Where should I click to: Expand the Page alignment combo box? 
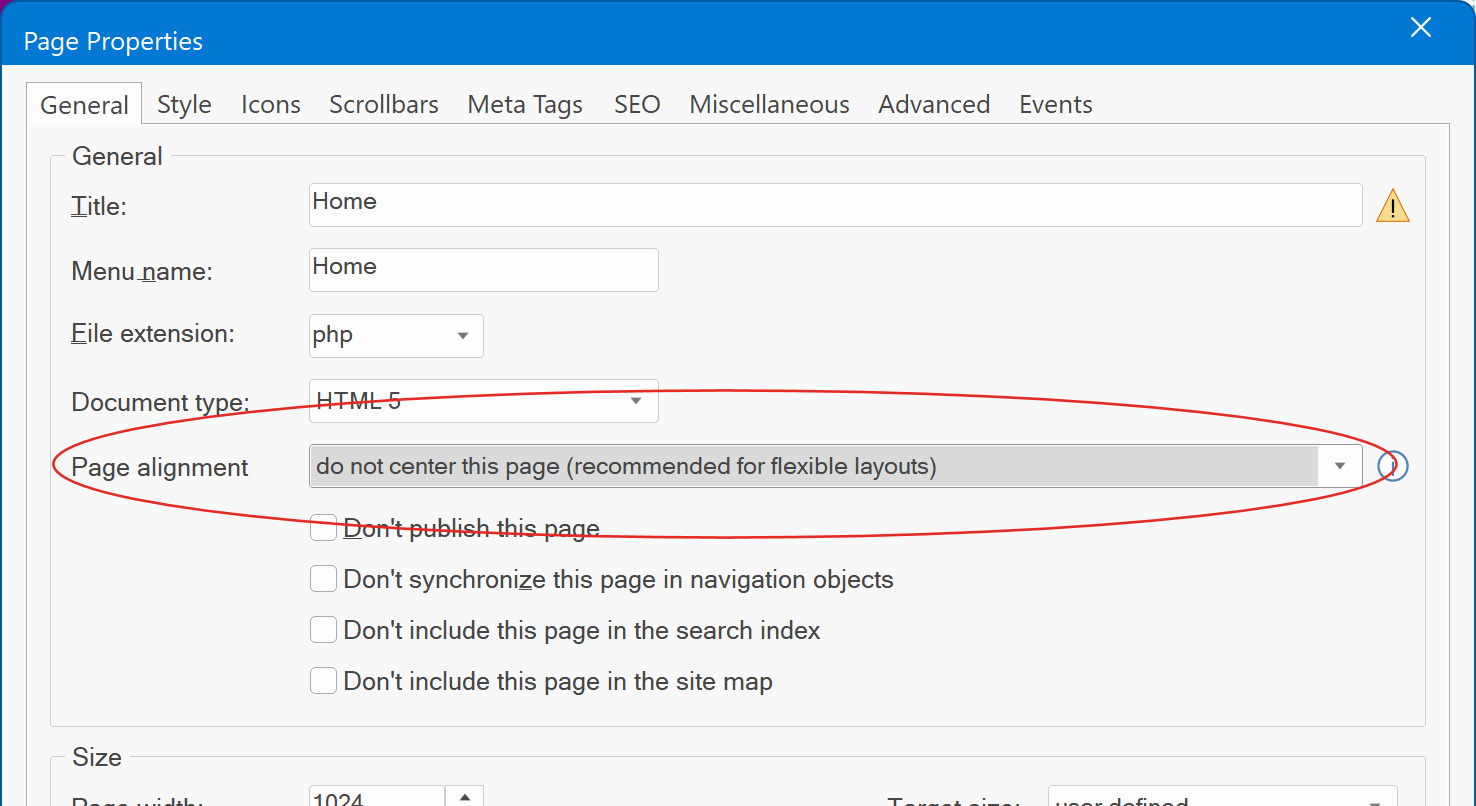click(835, 466)
